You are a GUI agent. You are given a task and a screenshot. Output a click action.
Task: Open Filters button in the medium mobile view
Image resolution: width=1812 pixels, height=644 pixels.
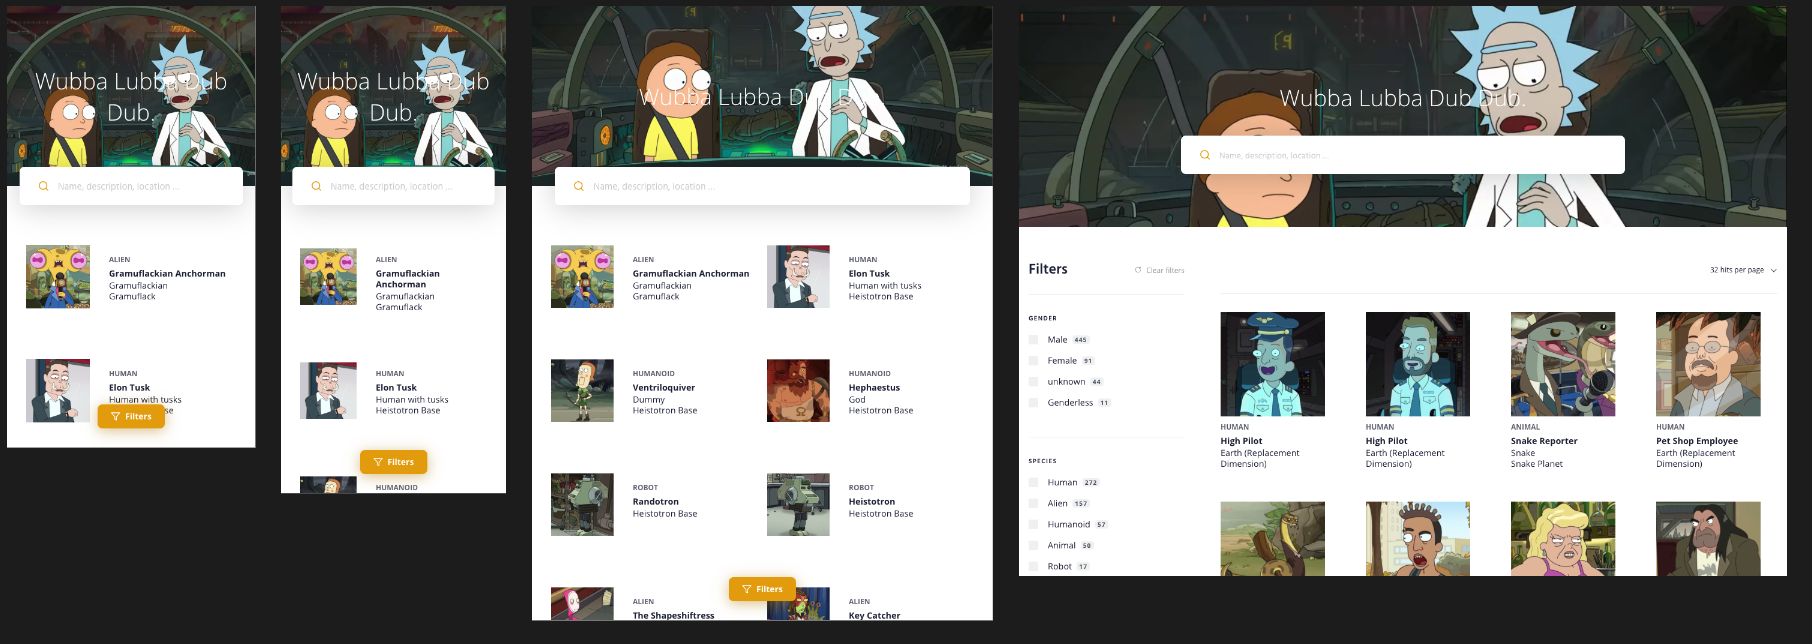pyautogui.click(x=393, y=462)
